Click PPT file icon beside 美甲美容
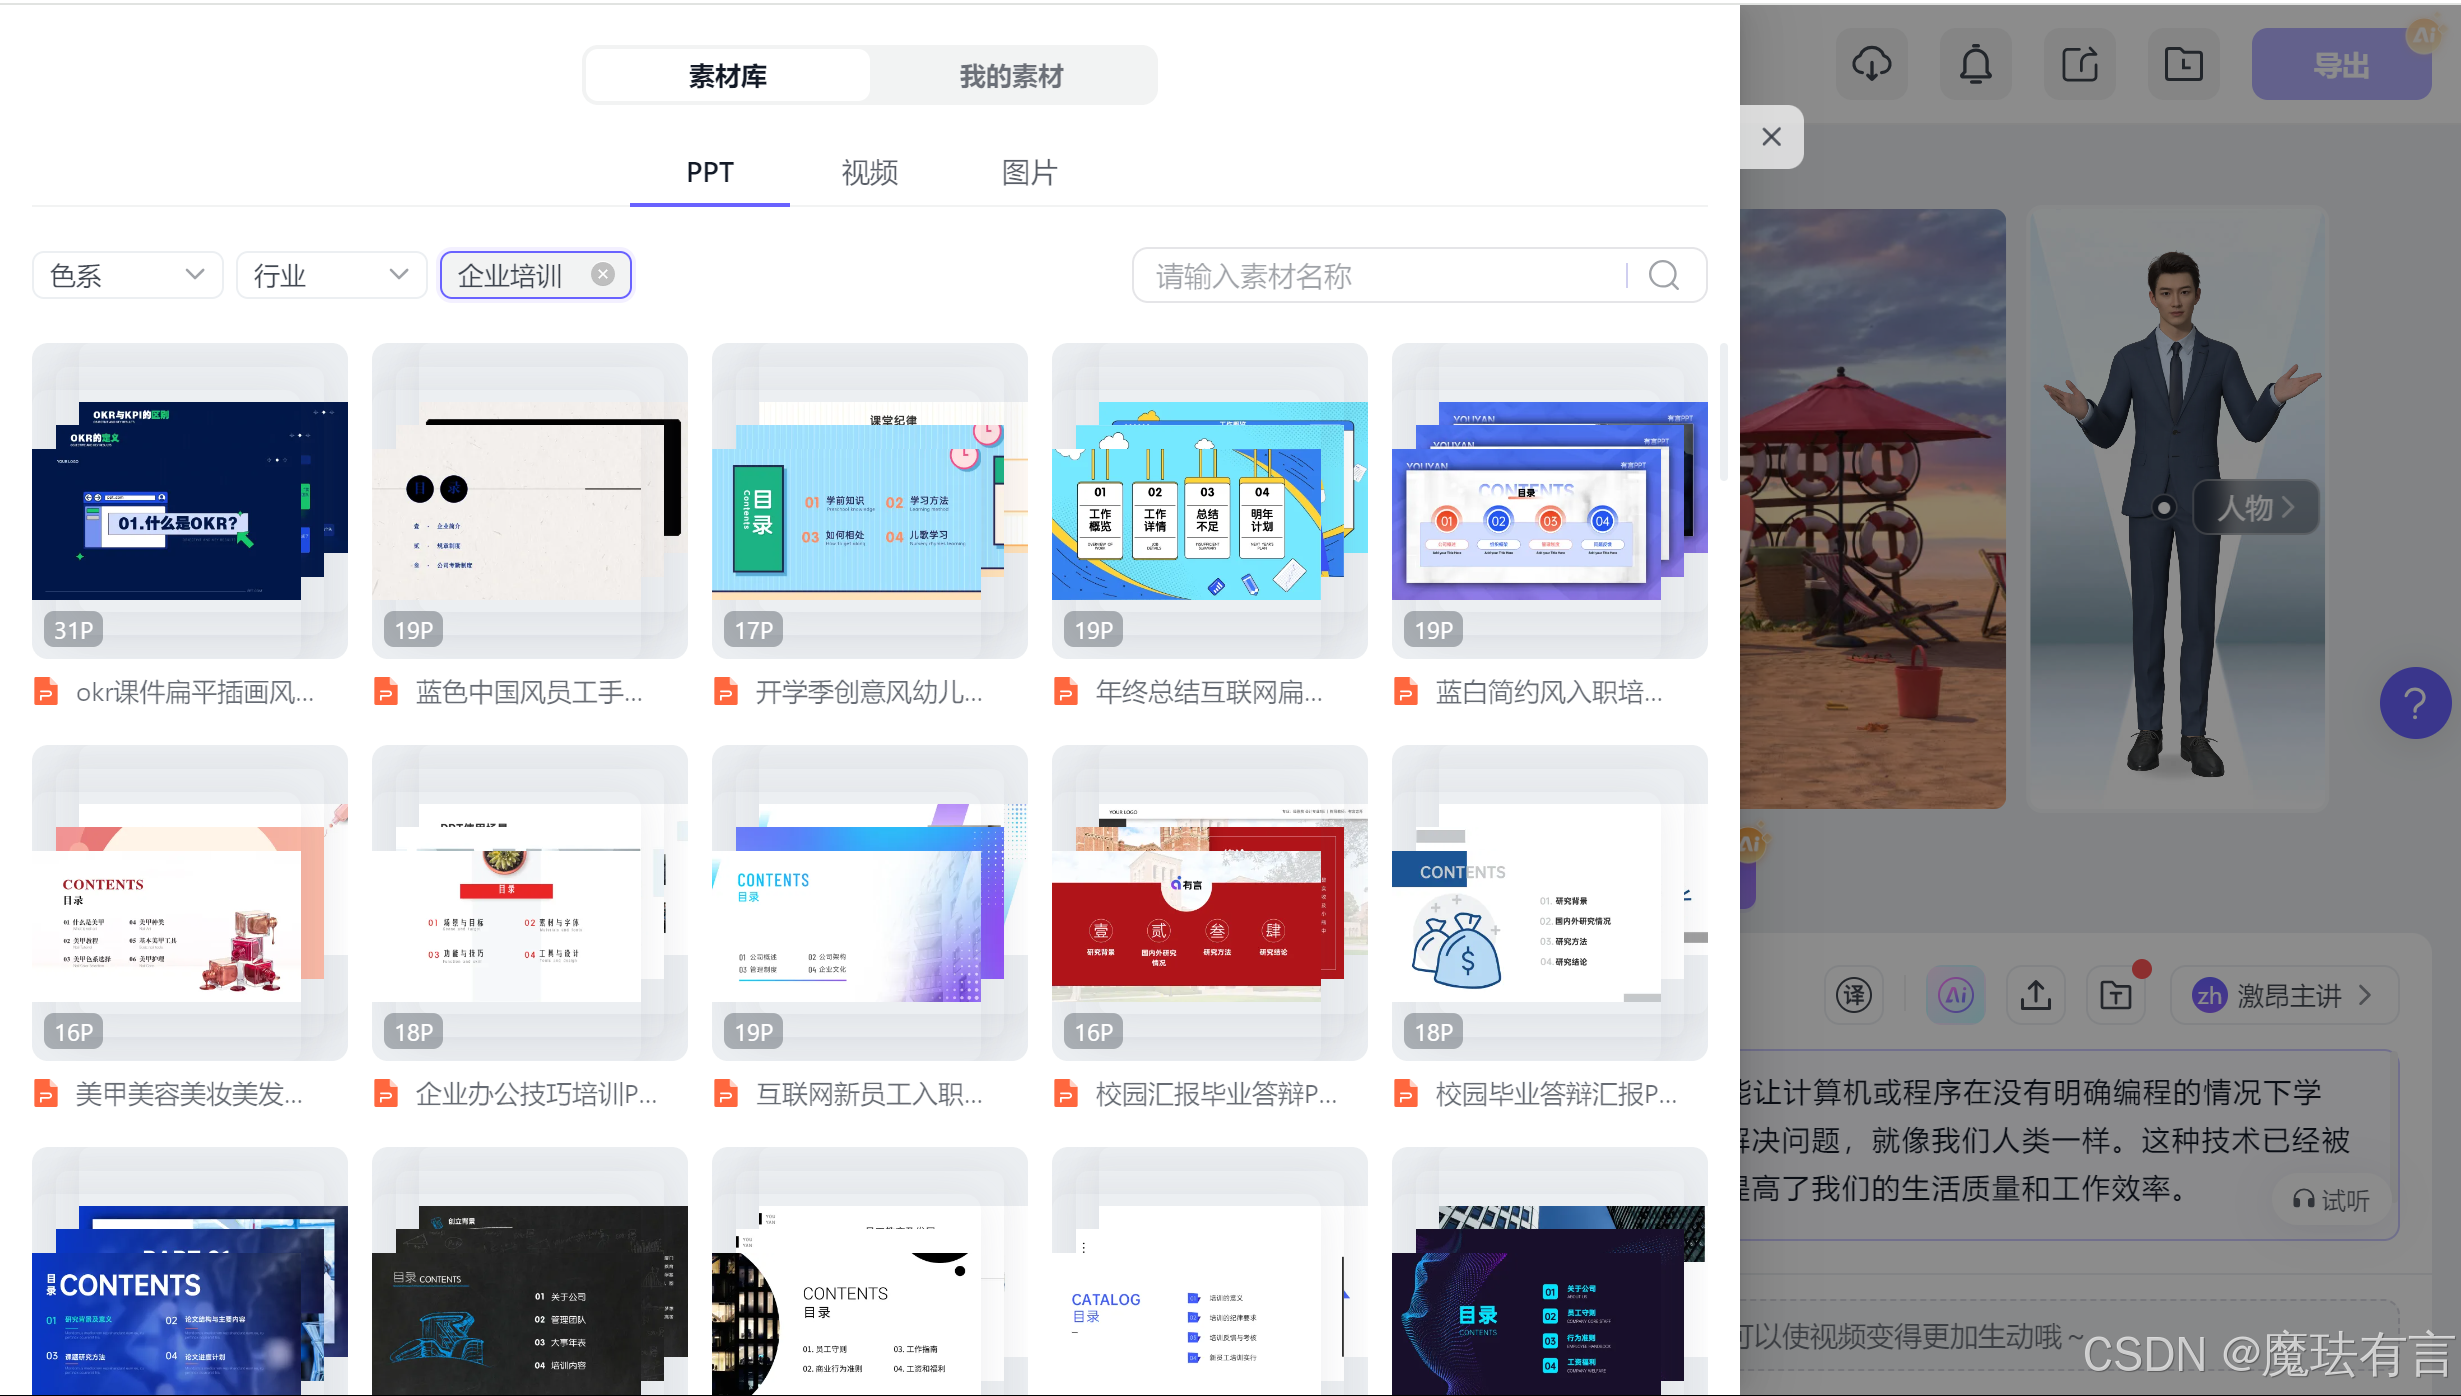This screenshot has height=1396, width=2461. coord(46,1094)
